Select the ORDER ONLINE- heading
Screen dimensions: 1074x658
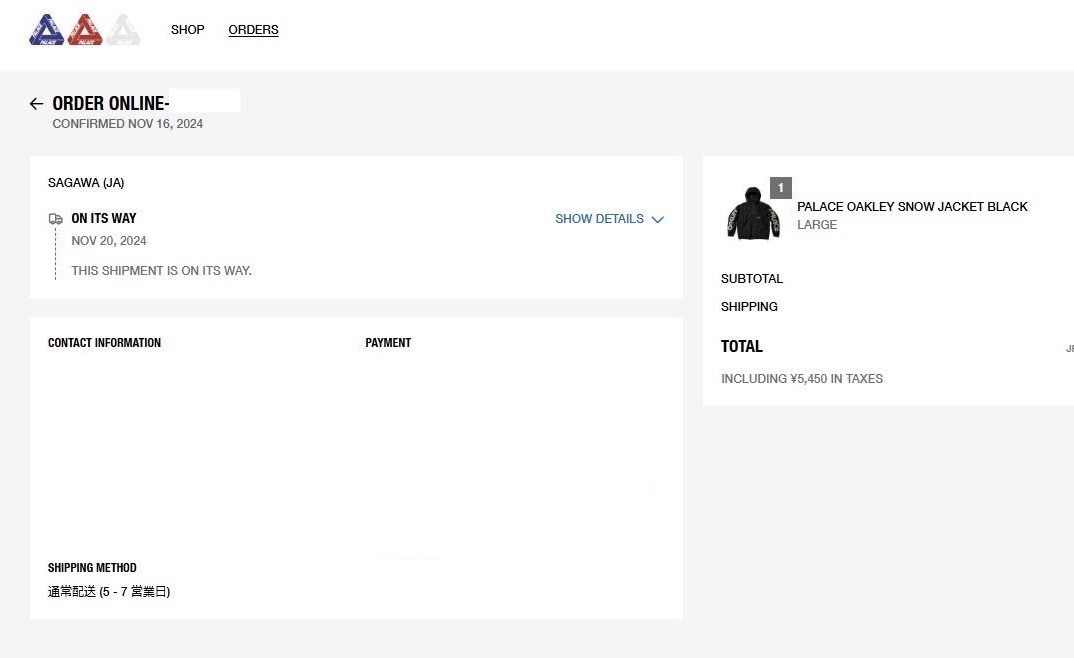point(111,103)
